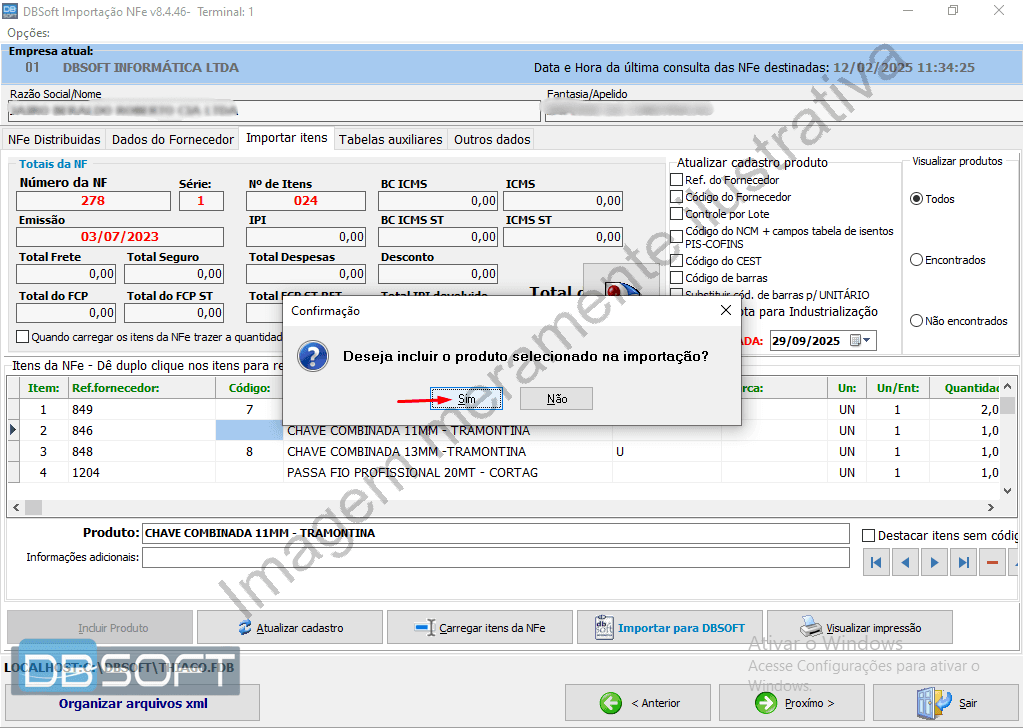1023x728 pixels.
Task: Click the Informações adicionais text field
Action: click(495, 558)
